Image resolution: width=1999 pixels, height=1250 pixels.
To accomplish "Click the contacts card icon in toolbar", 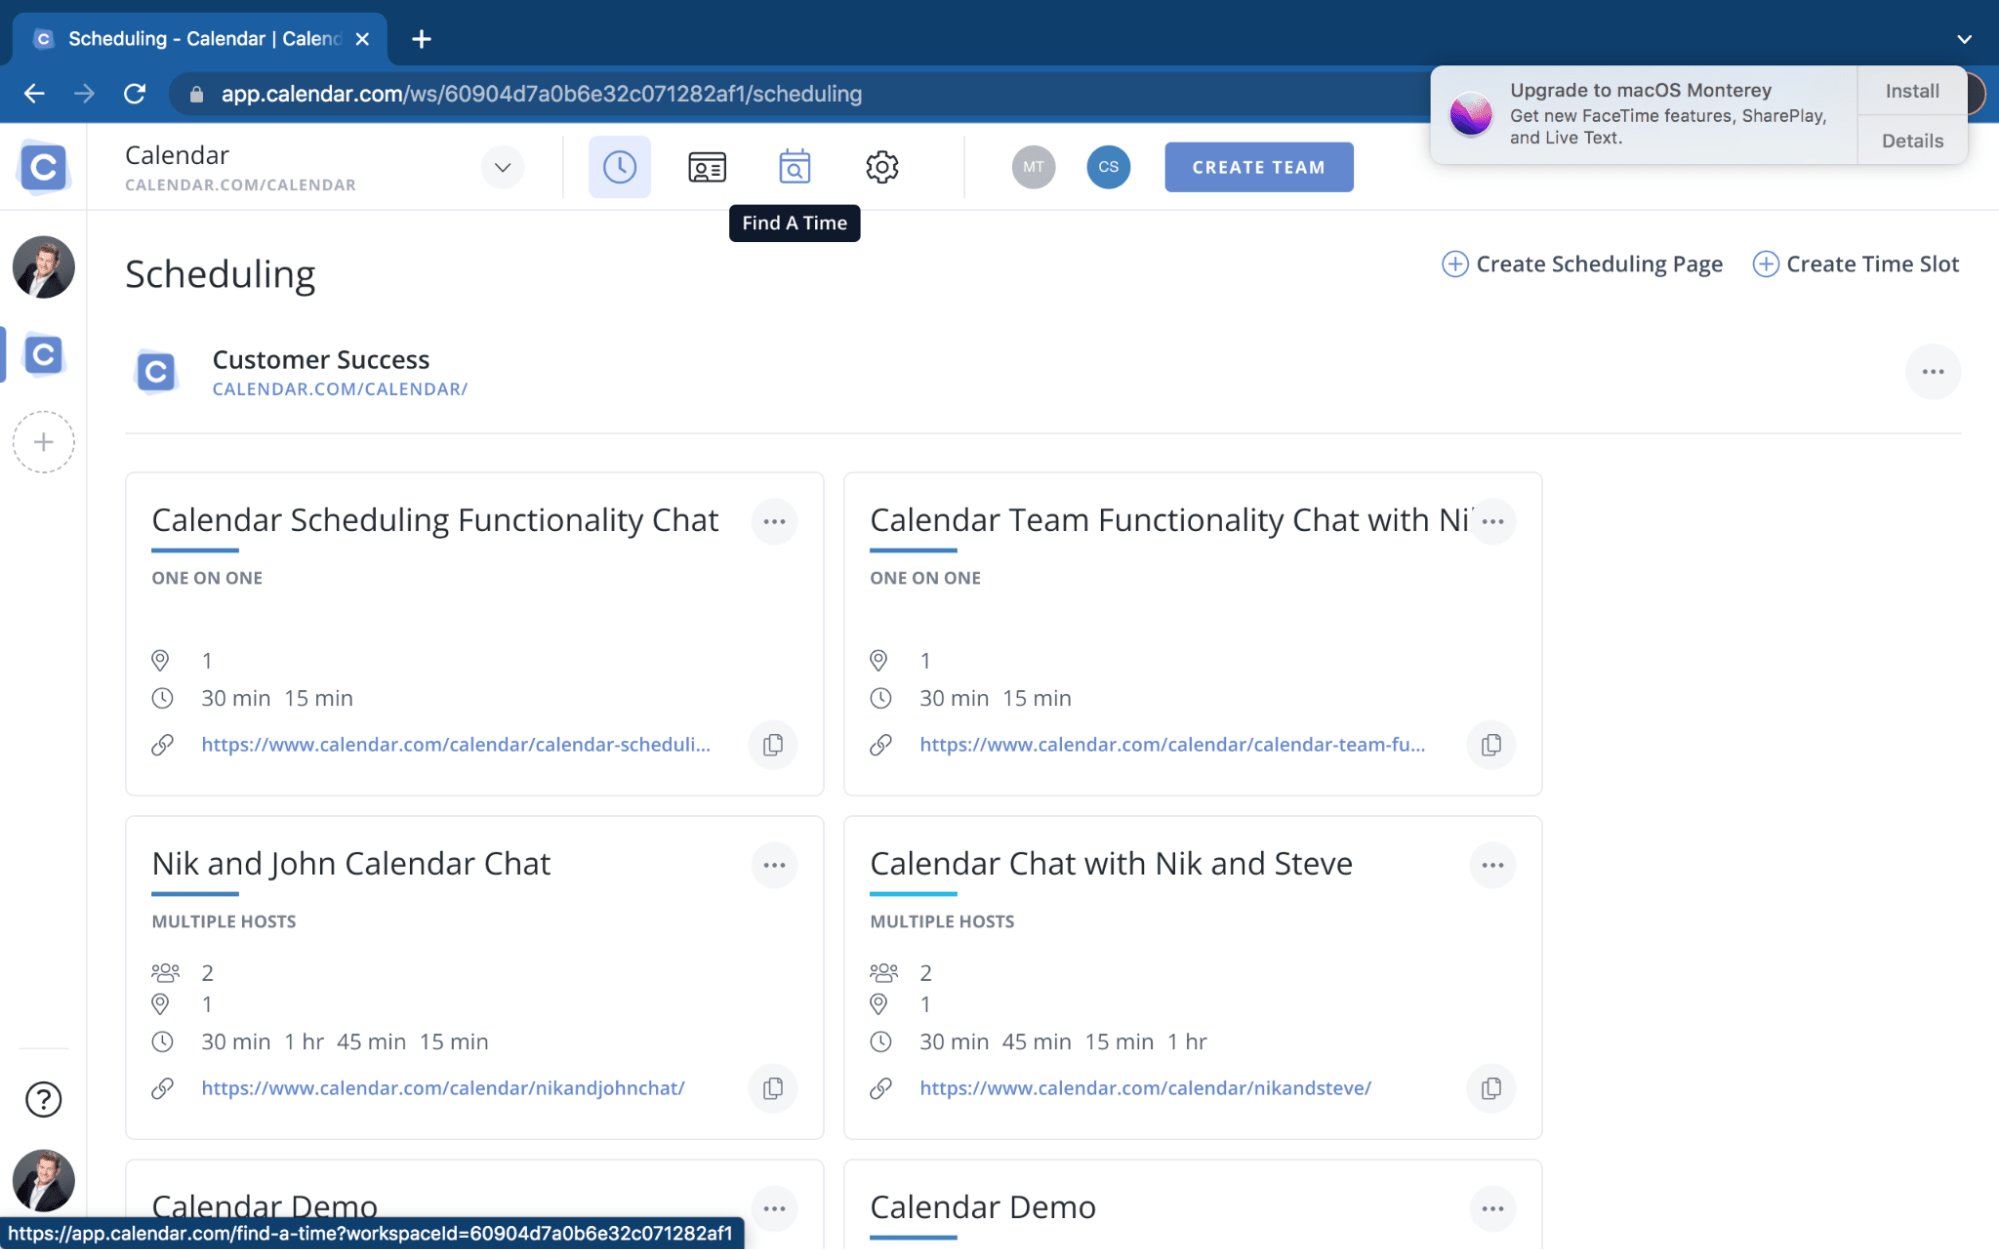I will click(x=707, y=167).
